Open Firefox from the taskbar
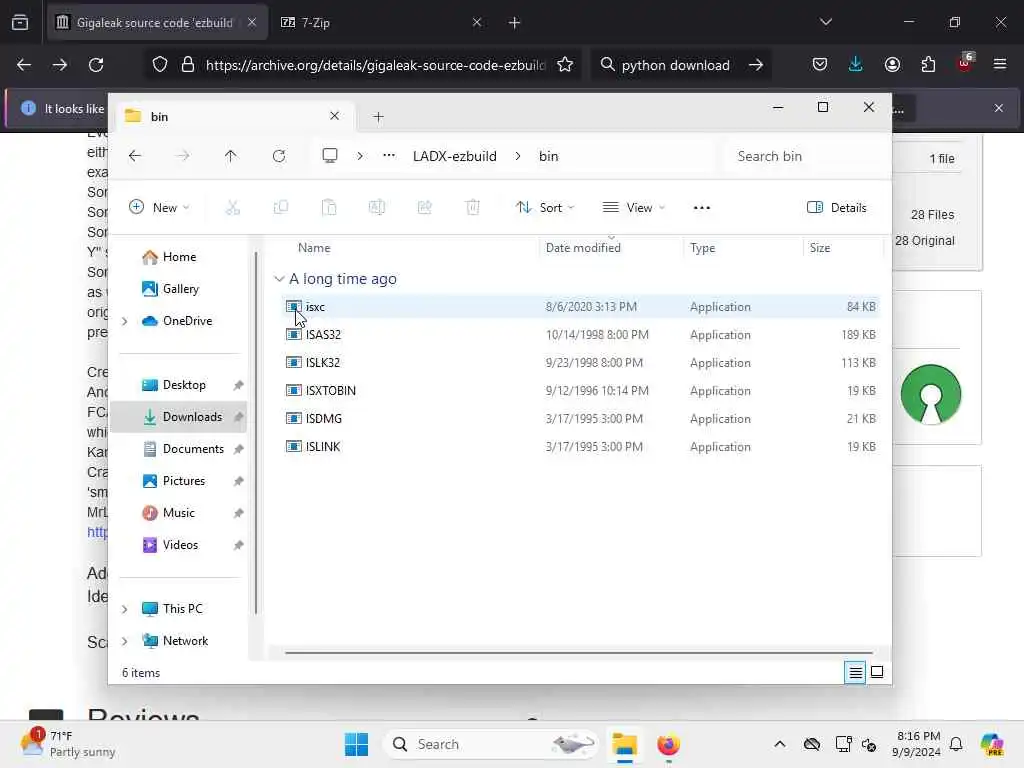This screenshot has width=1024, height=768. (668, 744)
